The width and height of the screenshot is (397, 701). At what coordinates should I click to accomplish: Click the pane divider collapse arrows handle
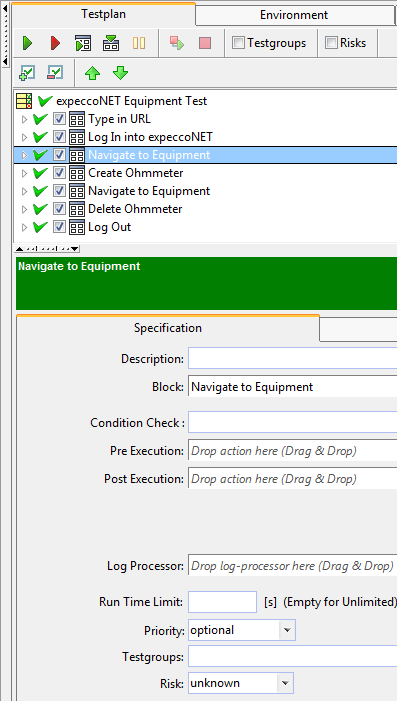(47, 249)
